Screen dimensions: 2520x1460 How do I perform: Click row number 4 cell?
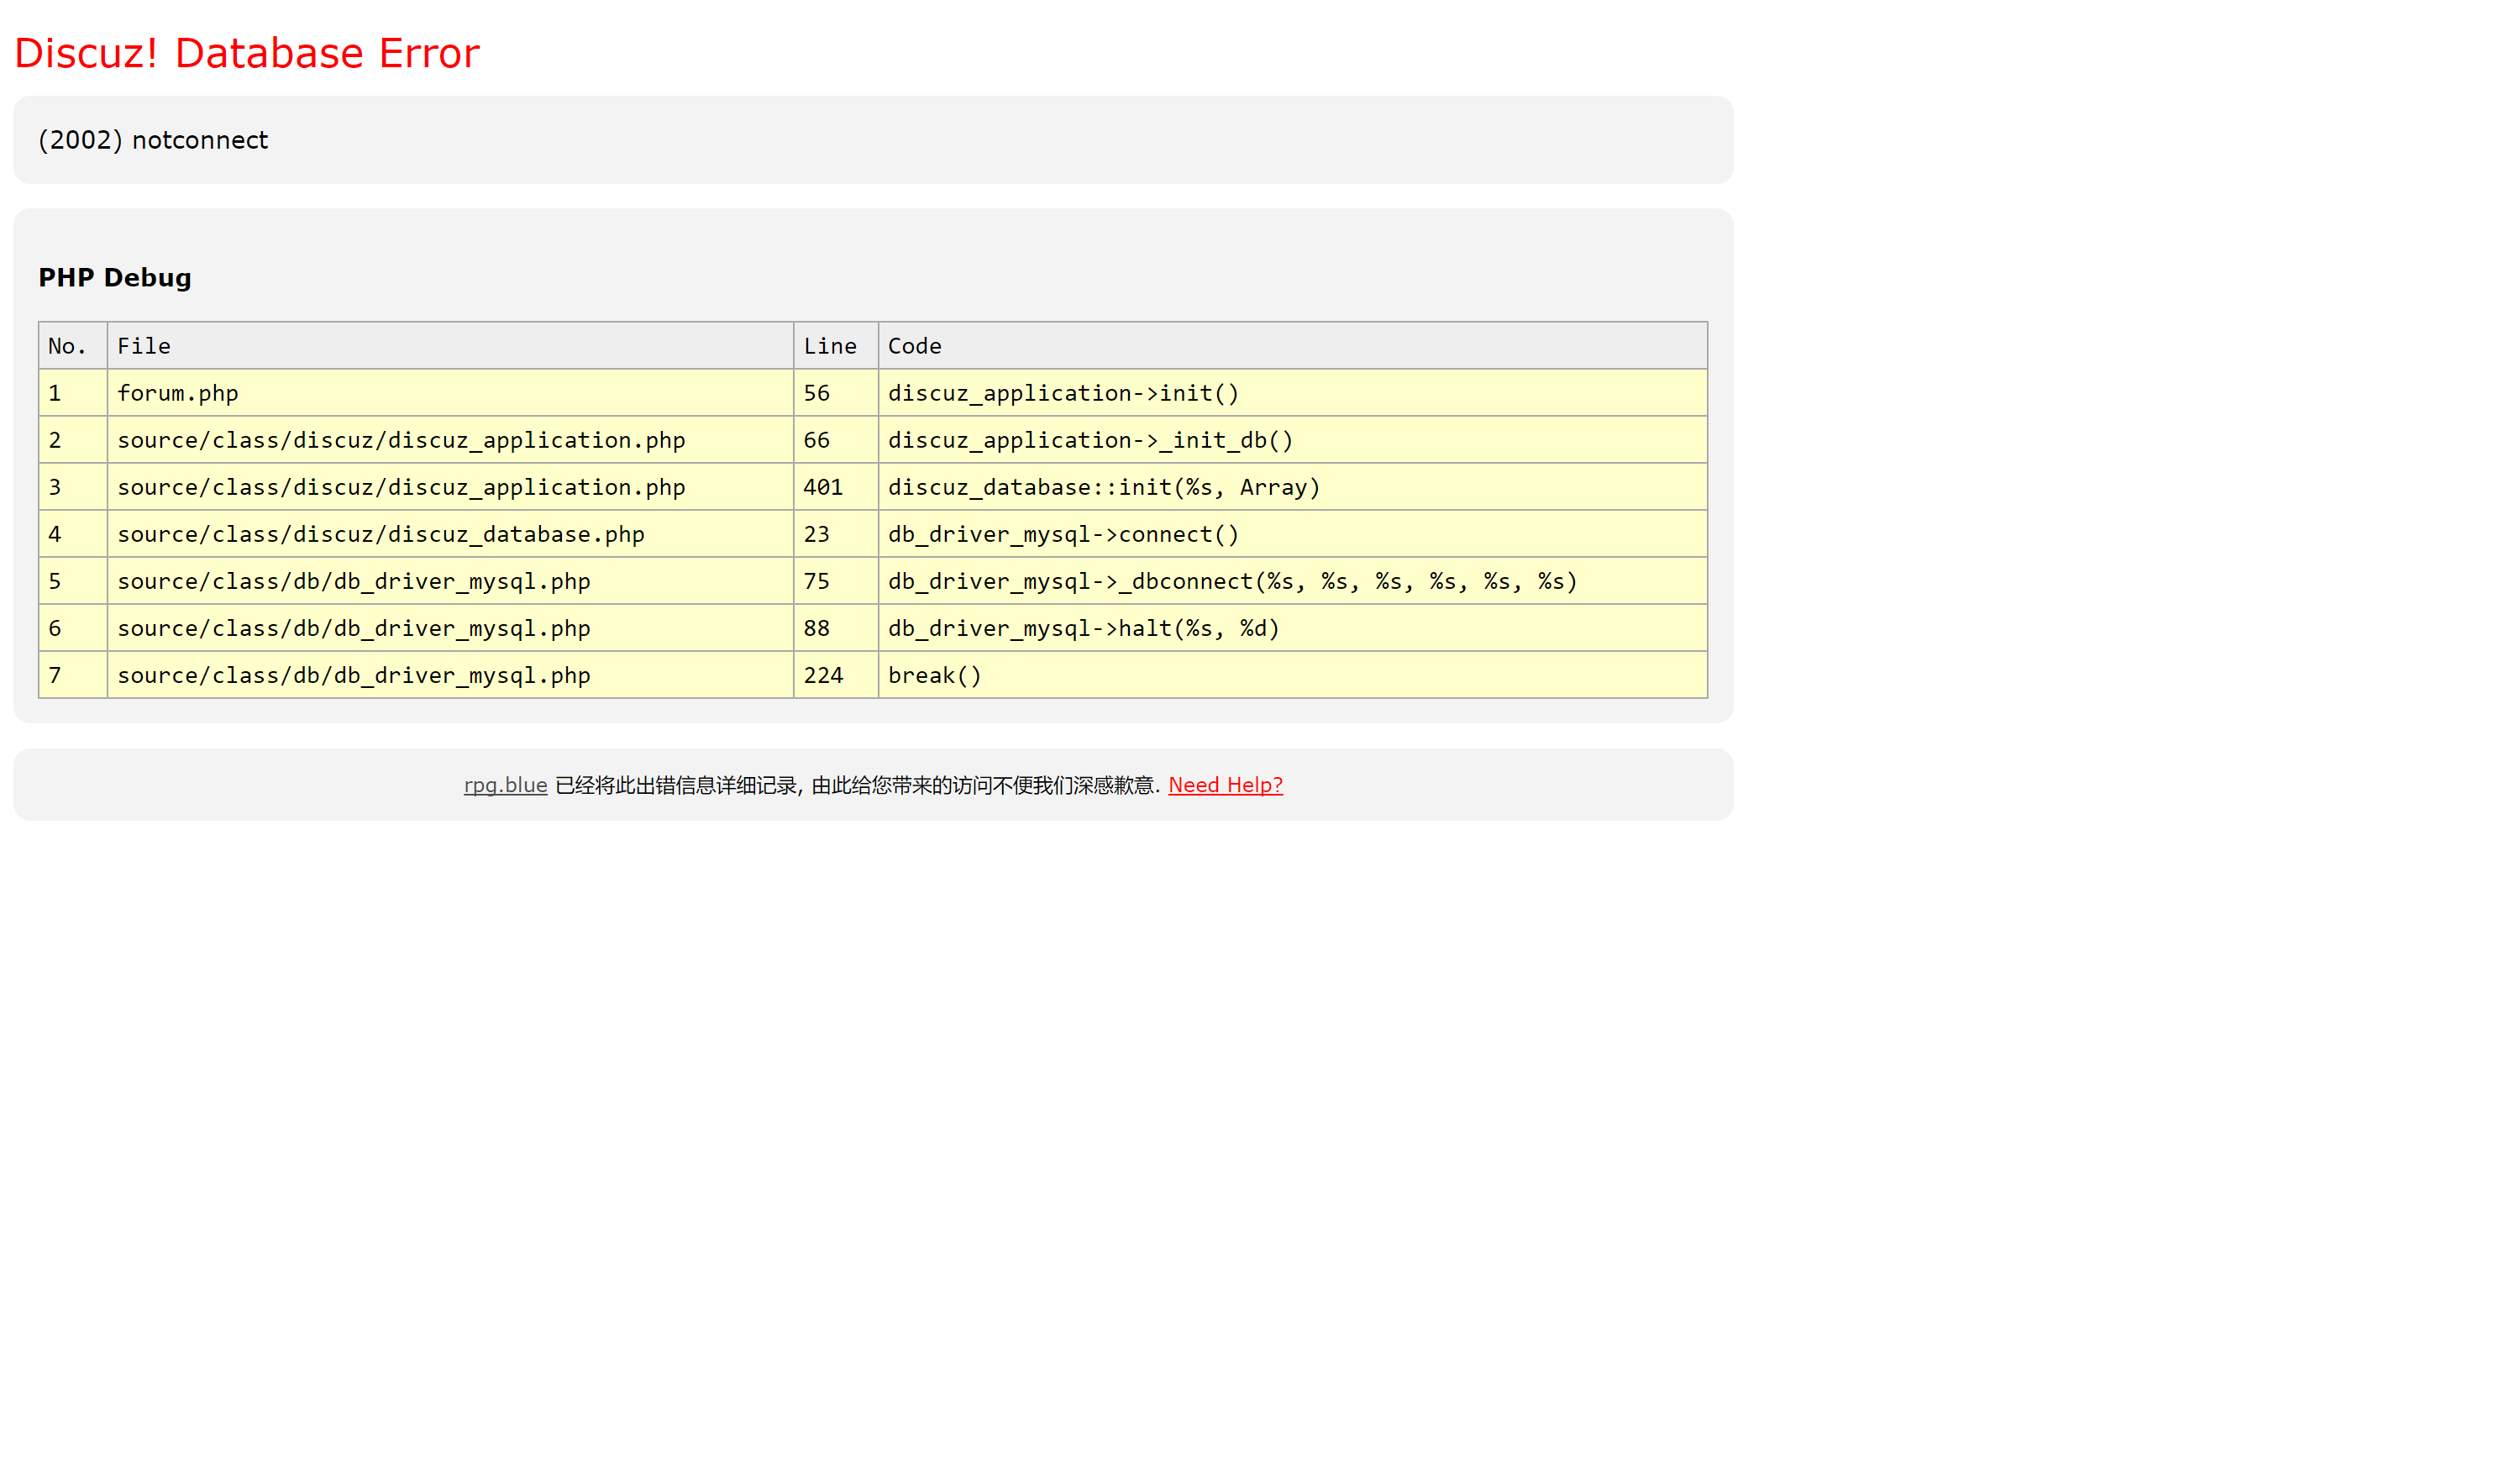(x=73, y=534)
